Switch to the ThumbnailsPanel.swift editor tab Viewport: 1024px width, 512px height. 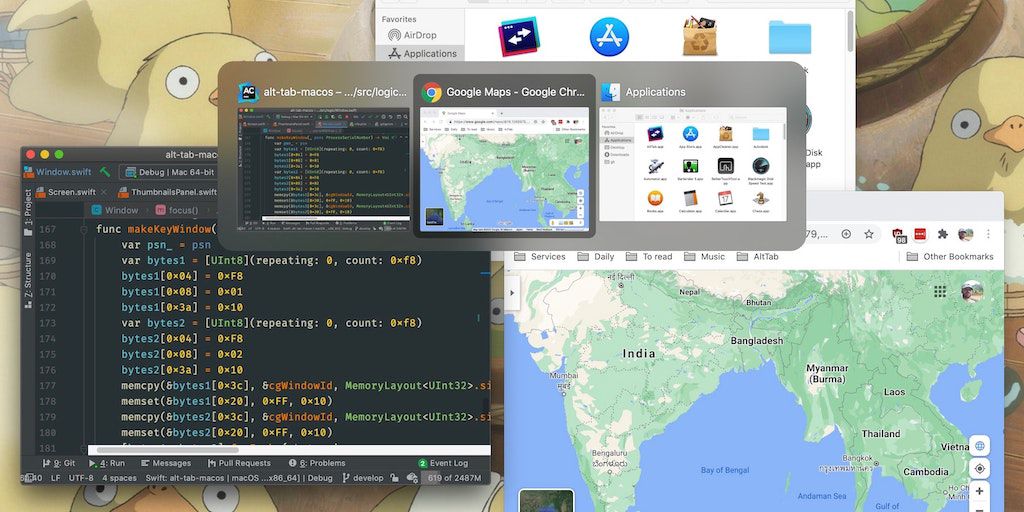[167, 192]
